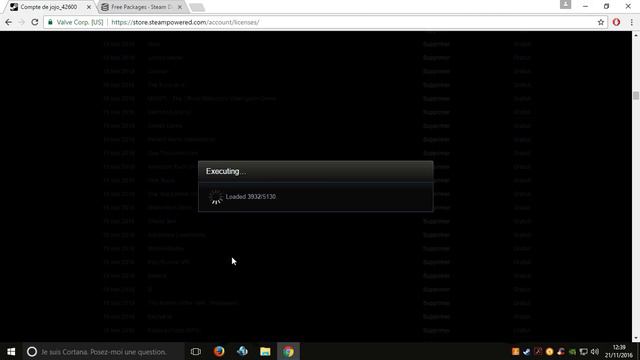Click the dark red tray icon
Viewport: 640px width, 360px height.
538,351
